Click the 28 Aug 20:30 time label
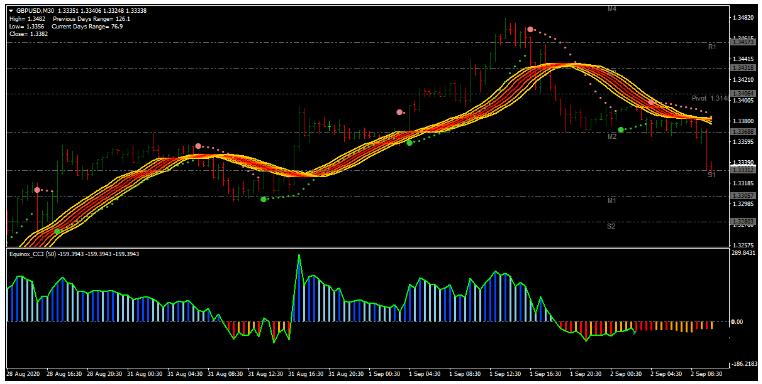Screen dimensions: 762x384 [x=104, y=374]
